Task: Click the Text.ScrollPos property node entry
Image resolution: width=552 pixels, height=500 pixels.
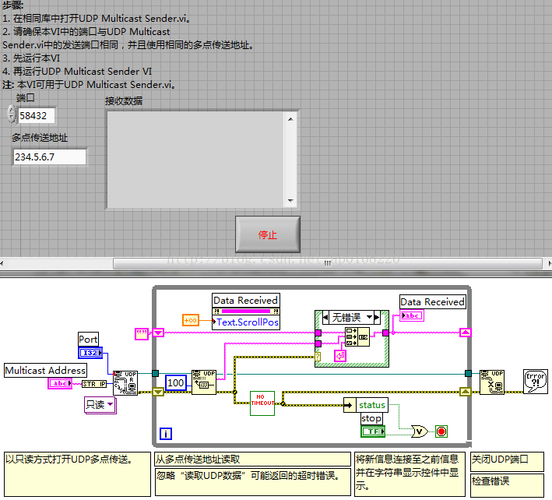Action: [x=246, y=322]
